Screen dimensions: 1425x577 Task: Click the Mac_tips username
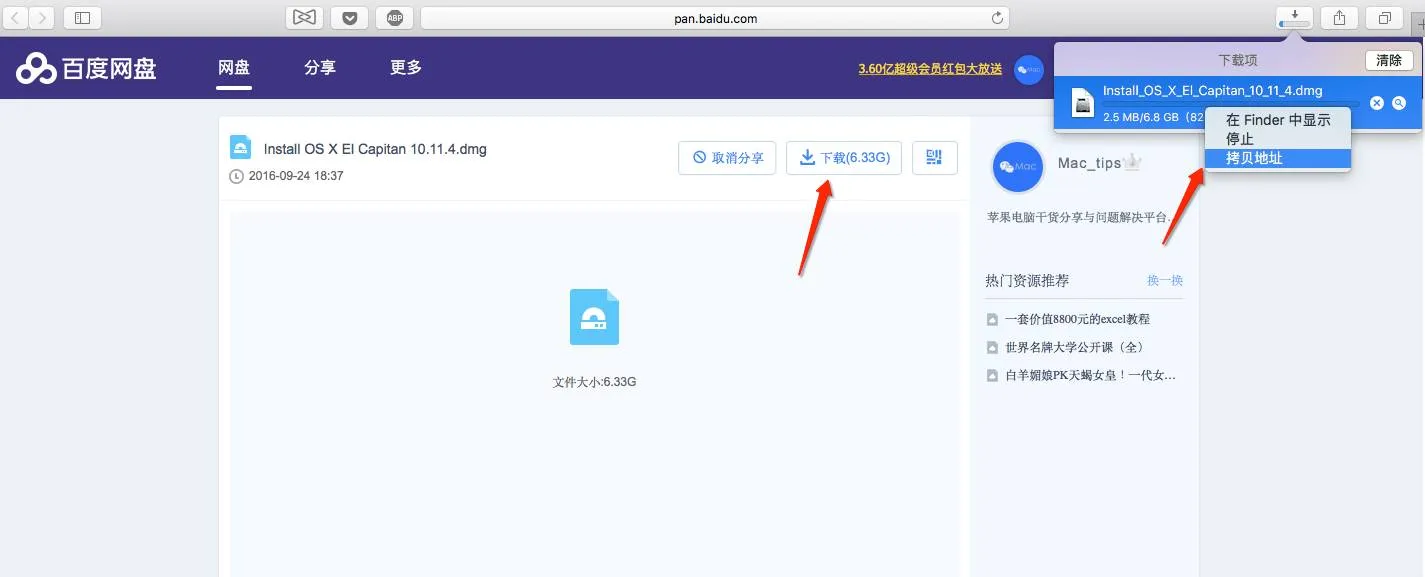click(x=1089, y=163)
